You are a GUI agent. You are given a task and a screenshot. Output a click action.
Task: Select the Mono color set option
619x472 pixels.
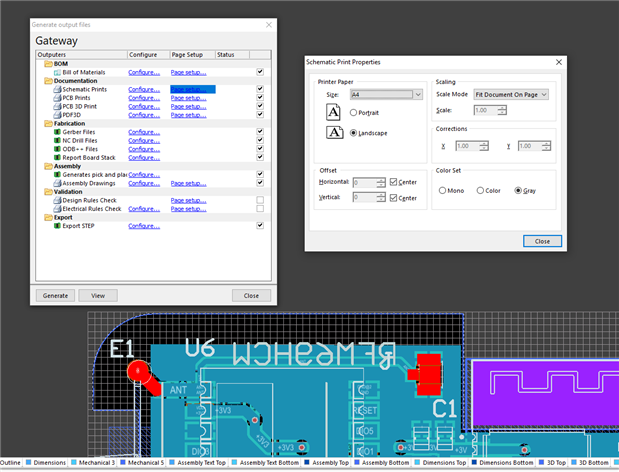(x=444, y=190)
